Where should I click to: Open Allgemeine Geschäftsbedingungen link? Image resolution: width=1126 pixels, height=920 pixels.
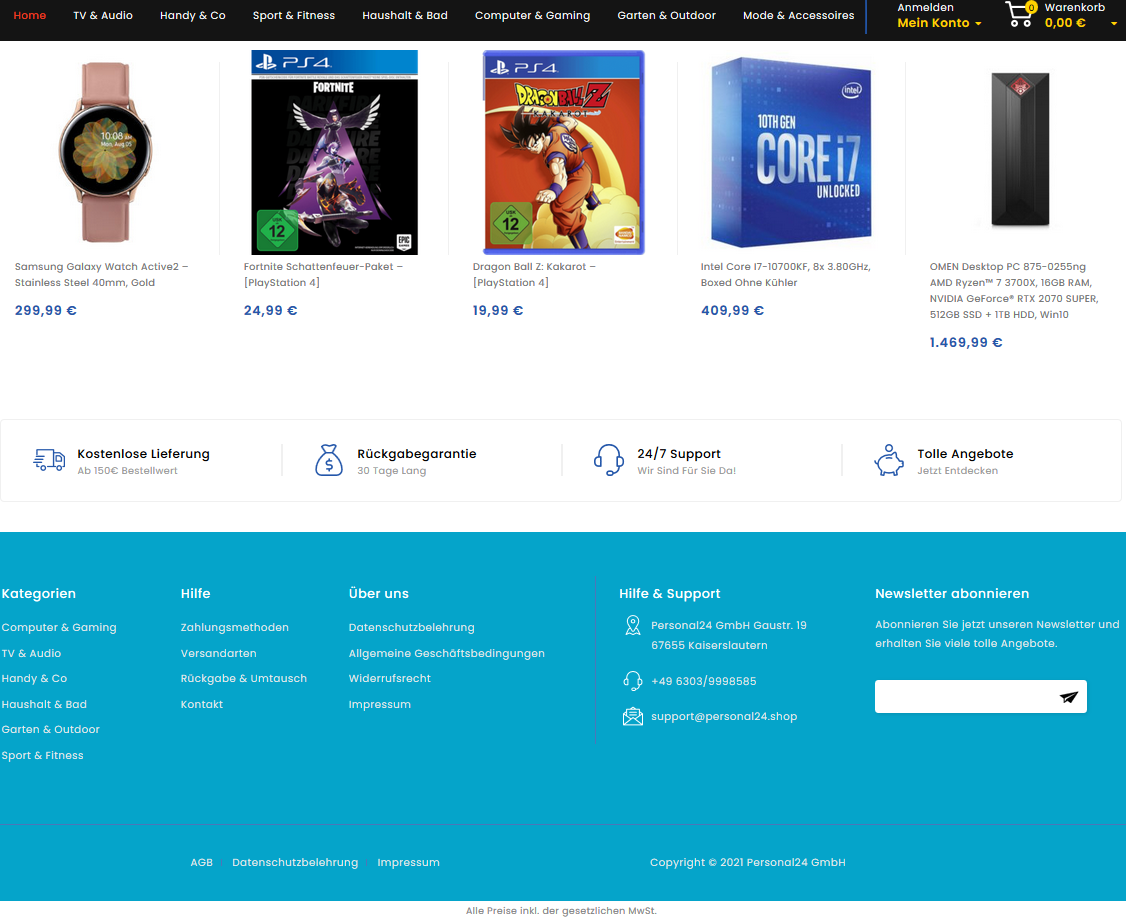tap(447, 653)
